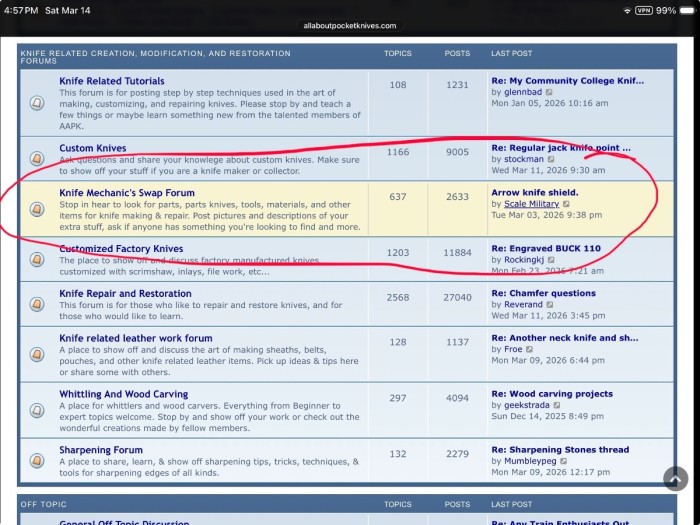This screenshot has height=525, width=700.
Task: Click latest-post icon beside Reverand
Action: coord(550,304)
